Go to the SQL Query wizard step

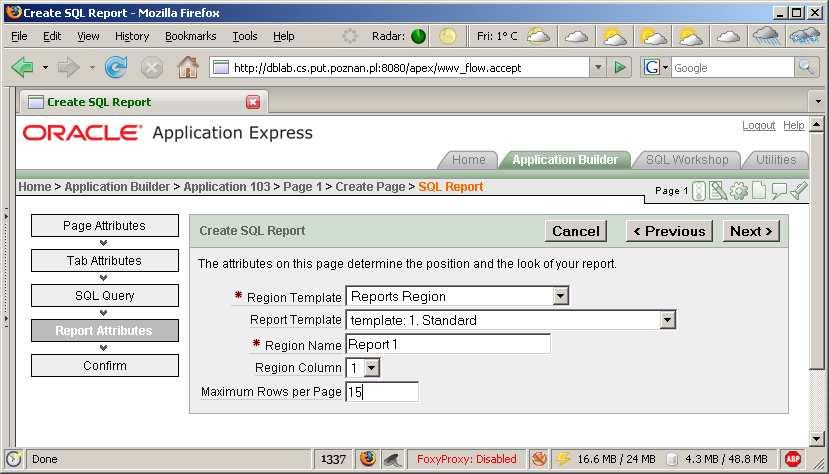click(105, 295)
